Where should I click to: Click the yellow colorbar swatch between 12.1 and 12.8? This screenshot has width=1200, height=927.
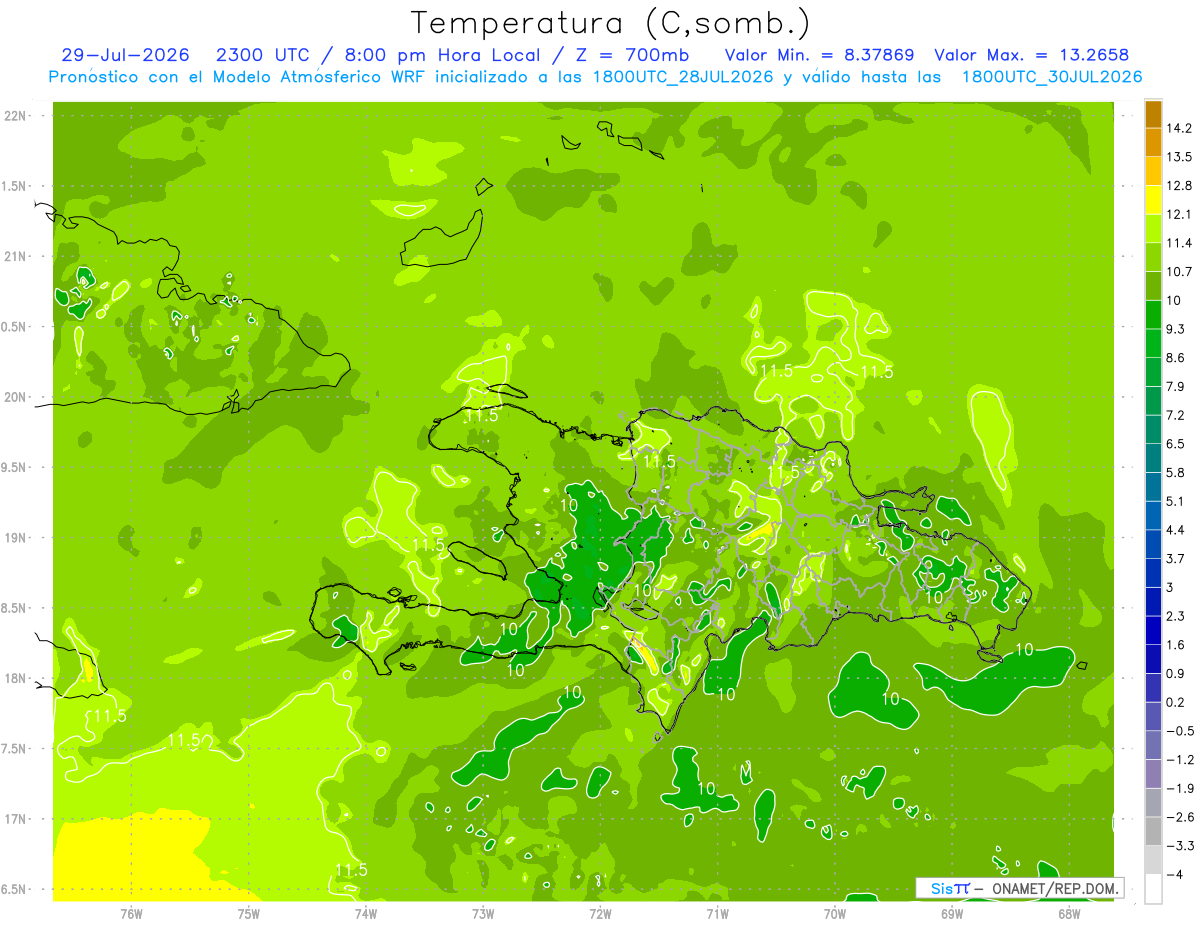(x=1153, y=200)
